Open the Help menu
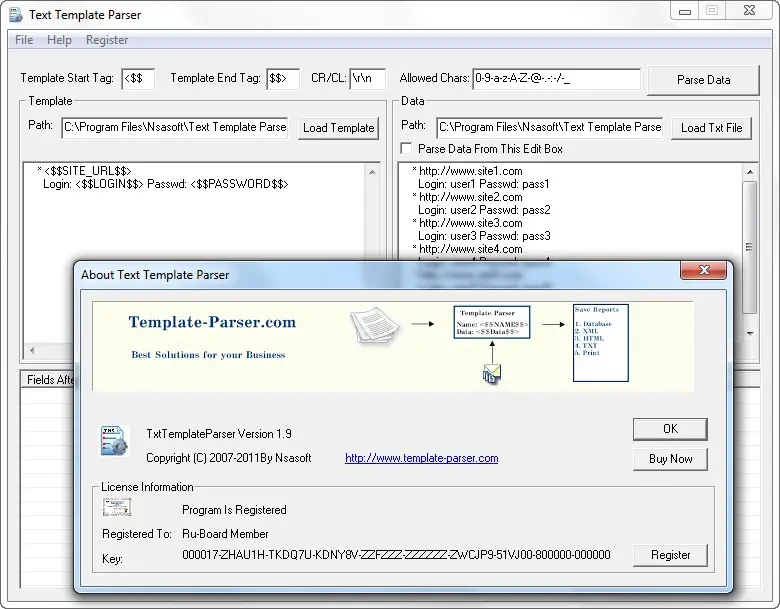 (x=59, y=40)
